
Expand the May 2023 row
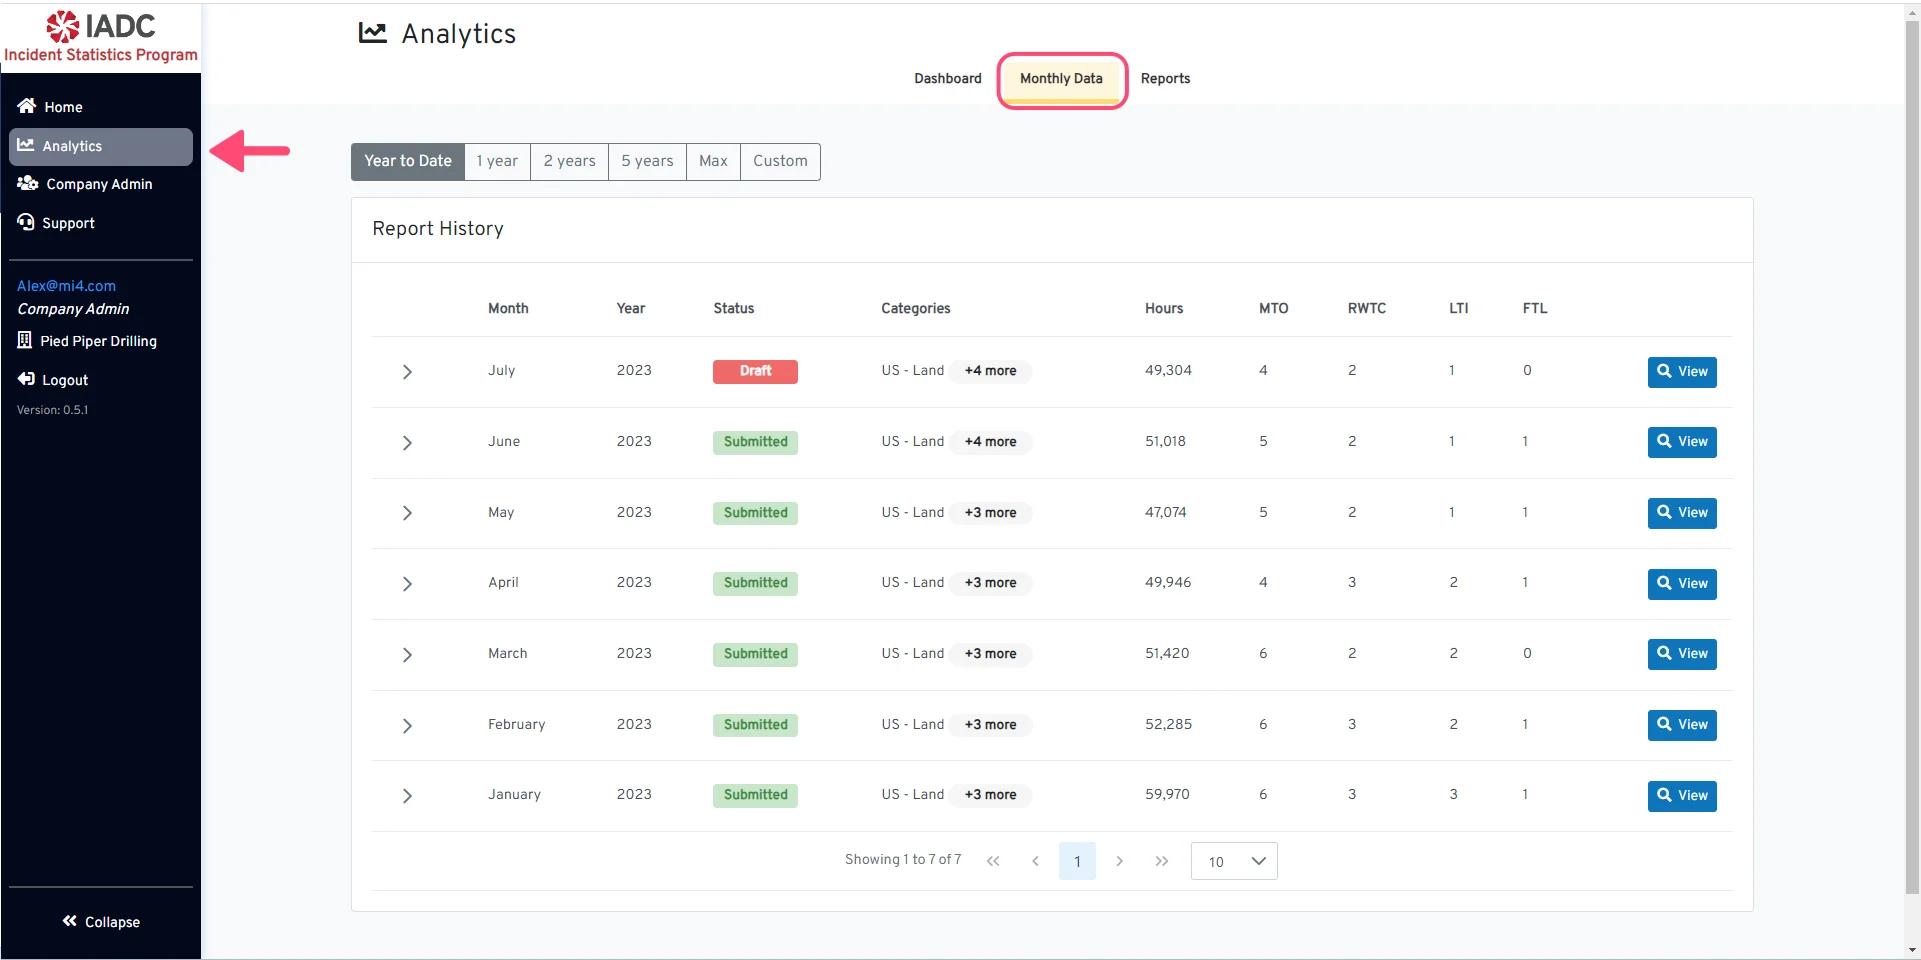pyautogui.click(x=407, y=513)
